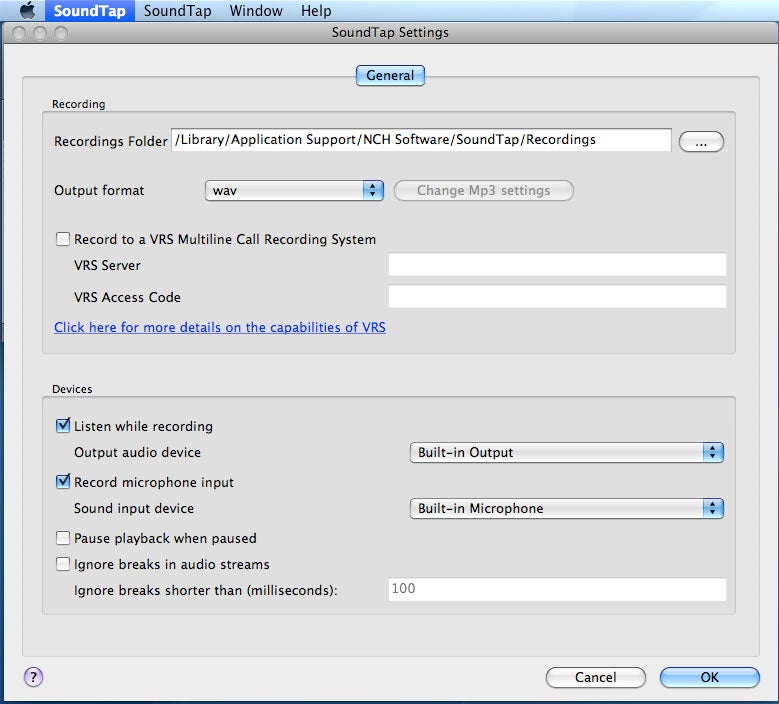Screen dimensions: 779x704
Task: Click the VRS Server text field
Action: (557, 264)
